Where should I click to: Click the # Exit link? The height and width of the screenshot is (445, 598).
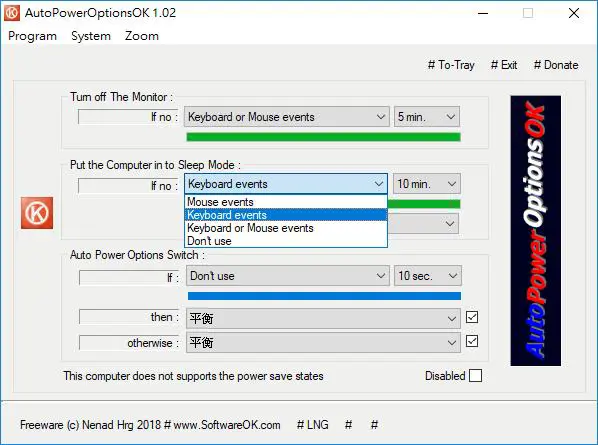(504, 65)
